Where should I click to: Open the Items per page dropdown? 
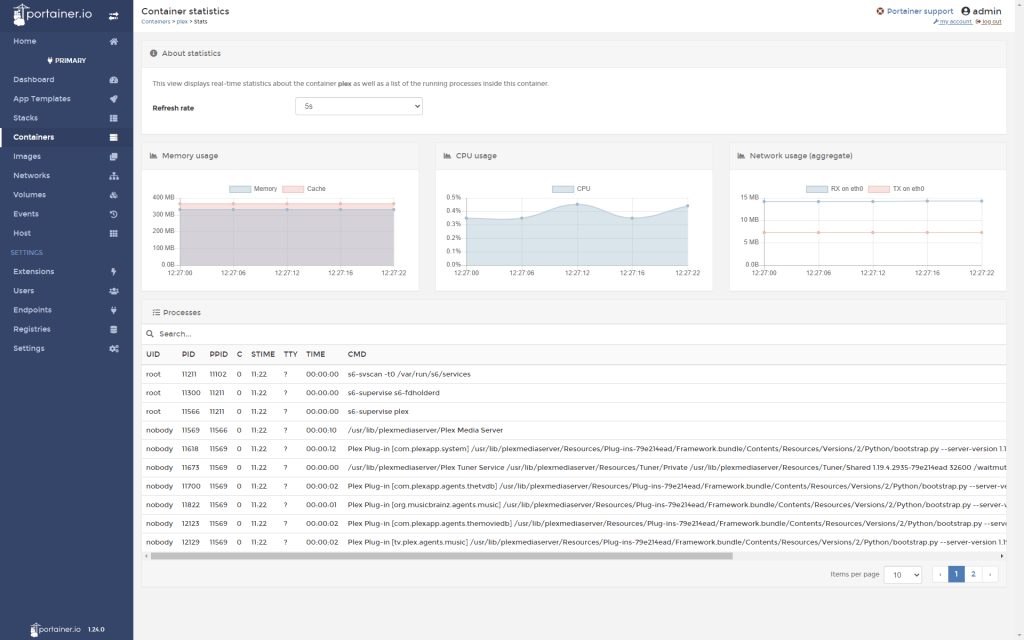point(902,575)
